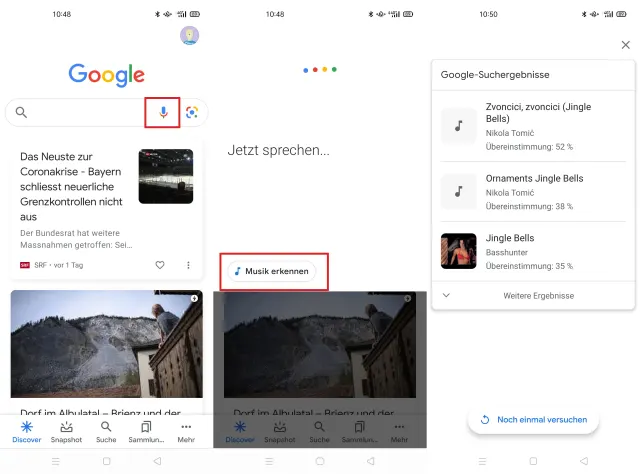Close the search results screen with X
Screen dimensions: 640x474
[x=625, y=45]
